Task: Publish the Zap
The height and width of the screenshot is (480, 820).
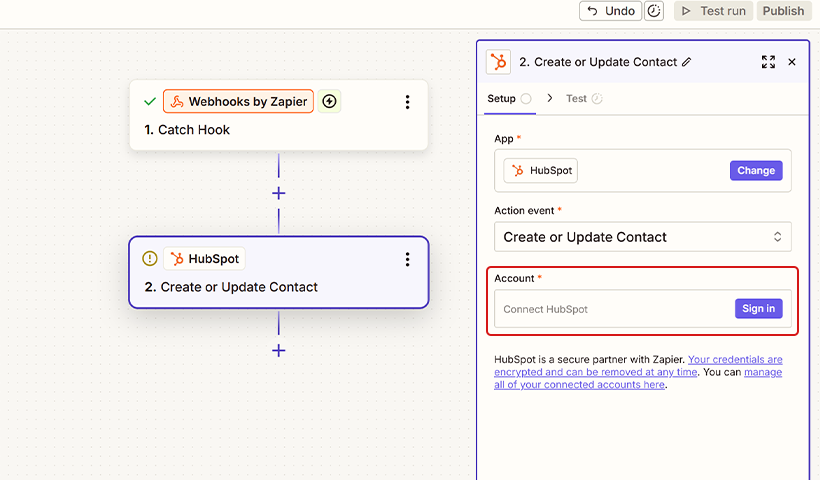Action: point(783,11)
